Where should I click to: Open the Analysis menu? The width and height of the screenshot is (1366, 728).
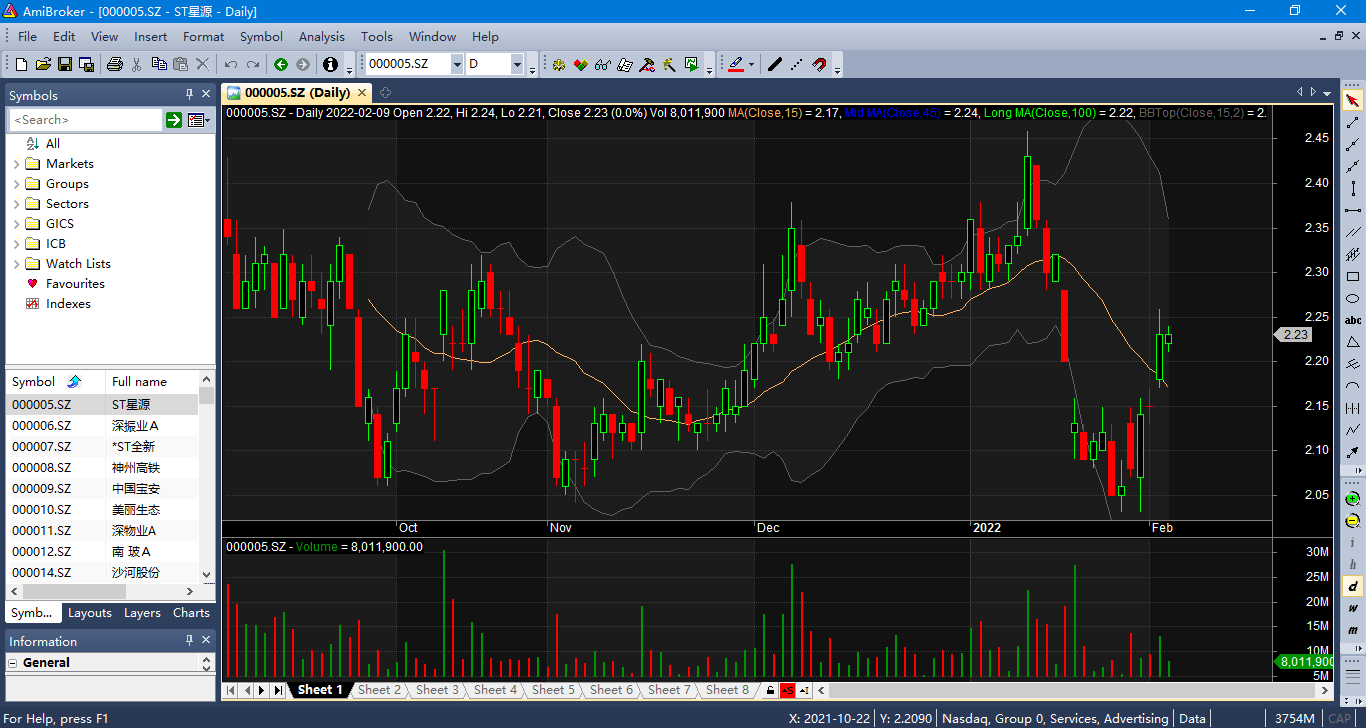[x=321, y=37]
